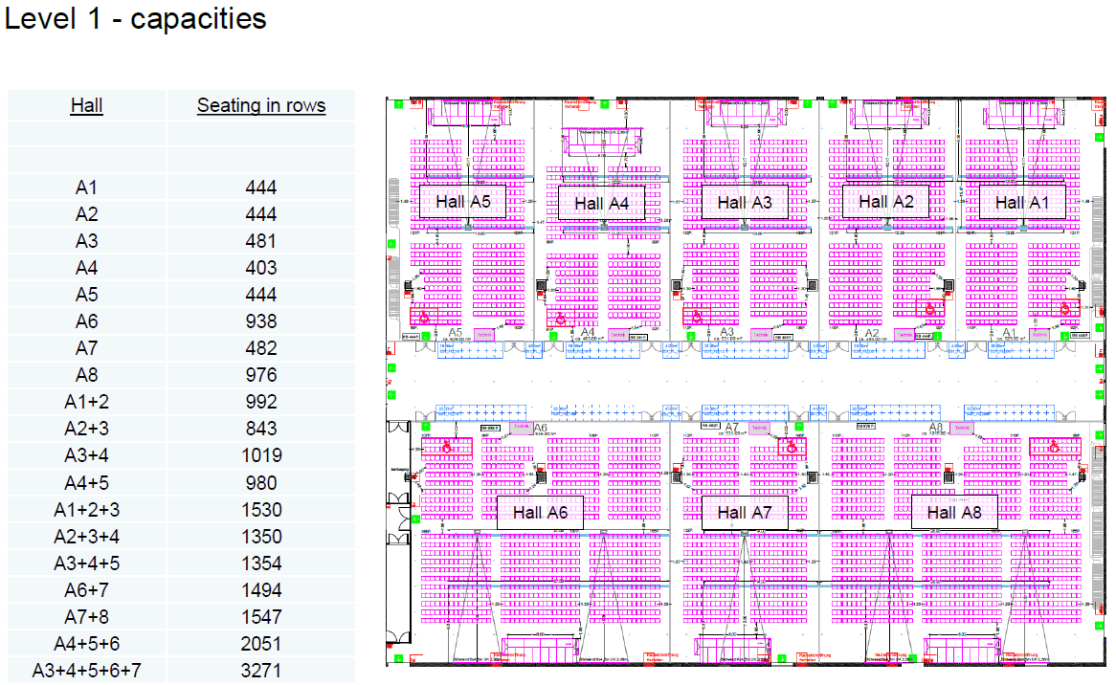The width and height of the screenshot is (1116, 685).
Task: Click the 'Level 1 - capacities' title
Action: pyautogui.click(x=135, y=18)
